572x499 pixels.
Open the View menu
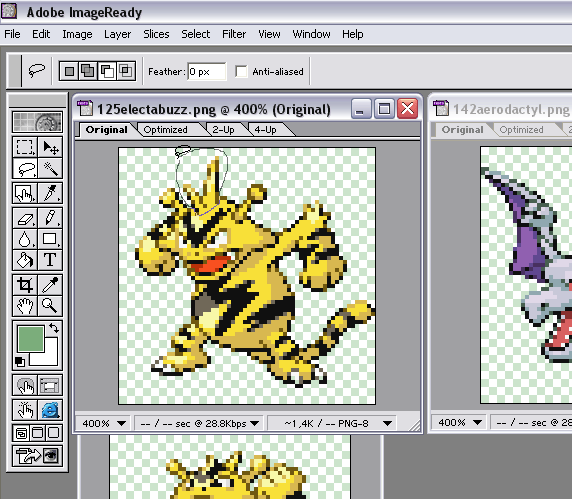(x=269, y=34)
